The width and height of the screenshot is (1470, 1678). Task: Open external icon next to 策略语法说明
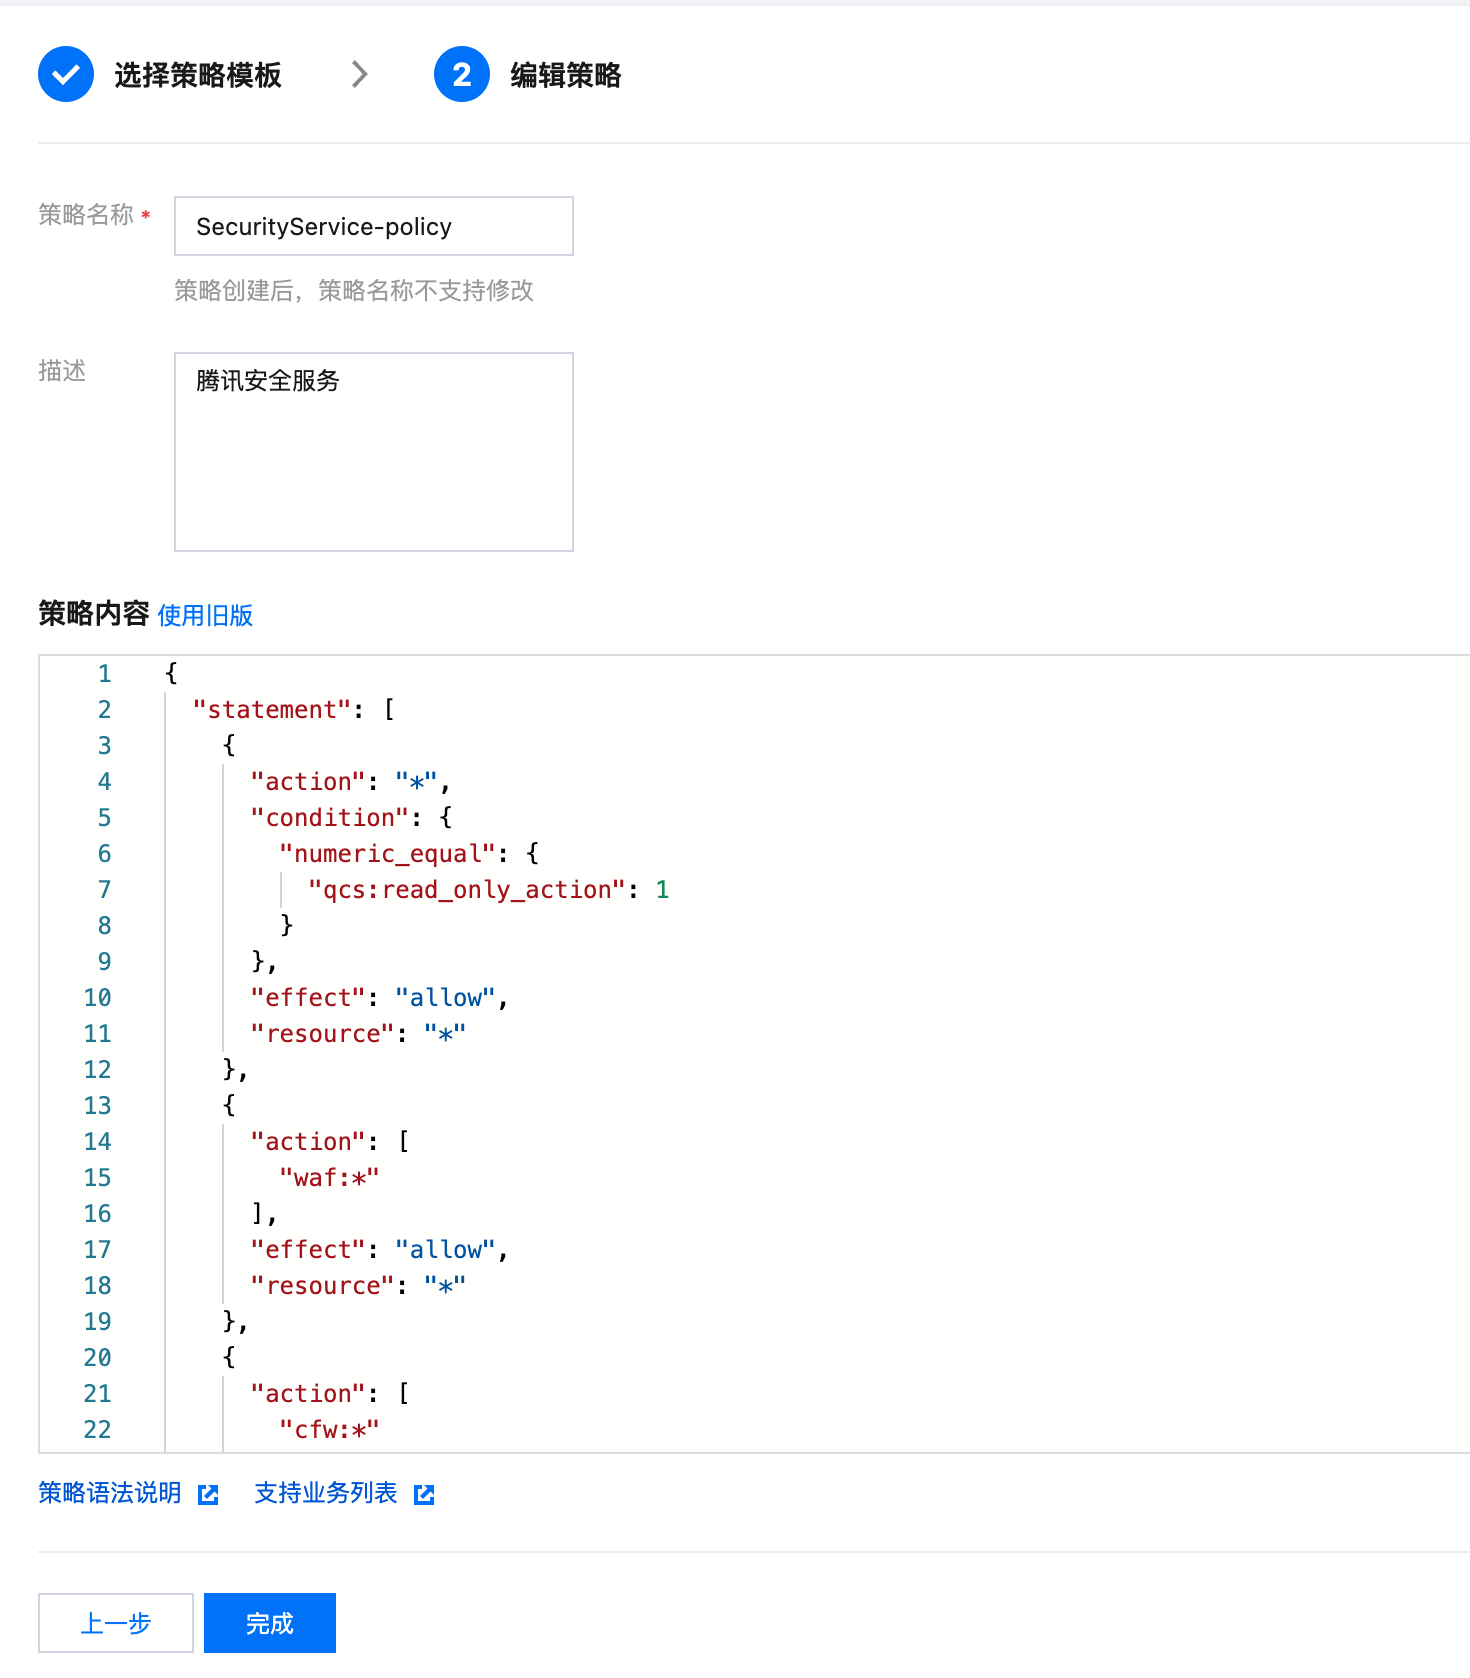click(x=208, y=1494)
